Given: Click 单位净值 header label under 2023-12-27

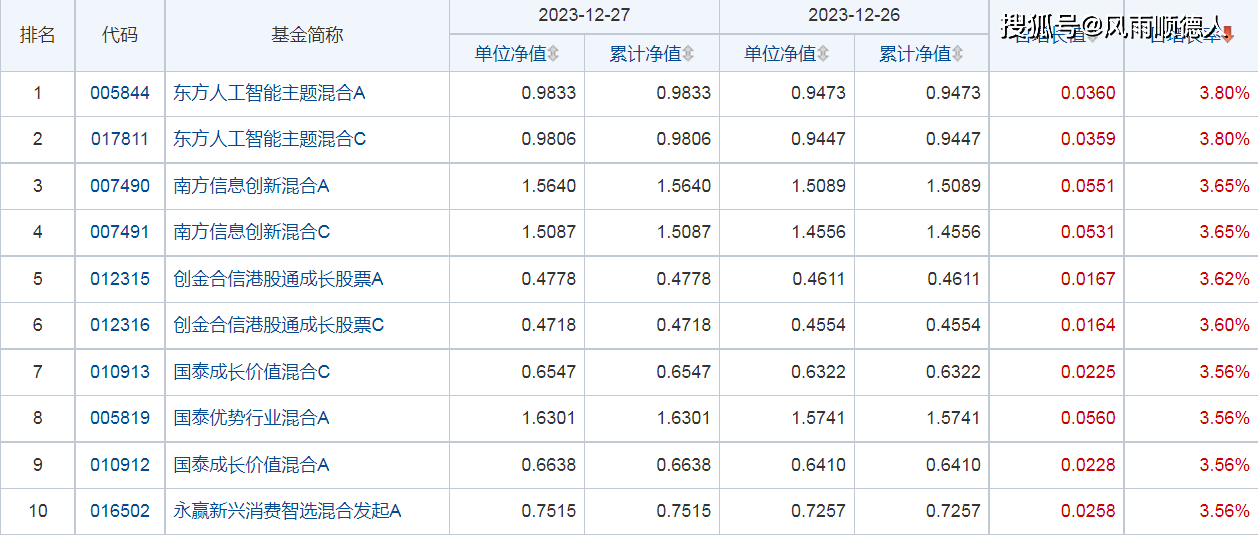Looking at the screenshot, I should pyautogui.click(x=510, y=54).
